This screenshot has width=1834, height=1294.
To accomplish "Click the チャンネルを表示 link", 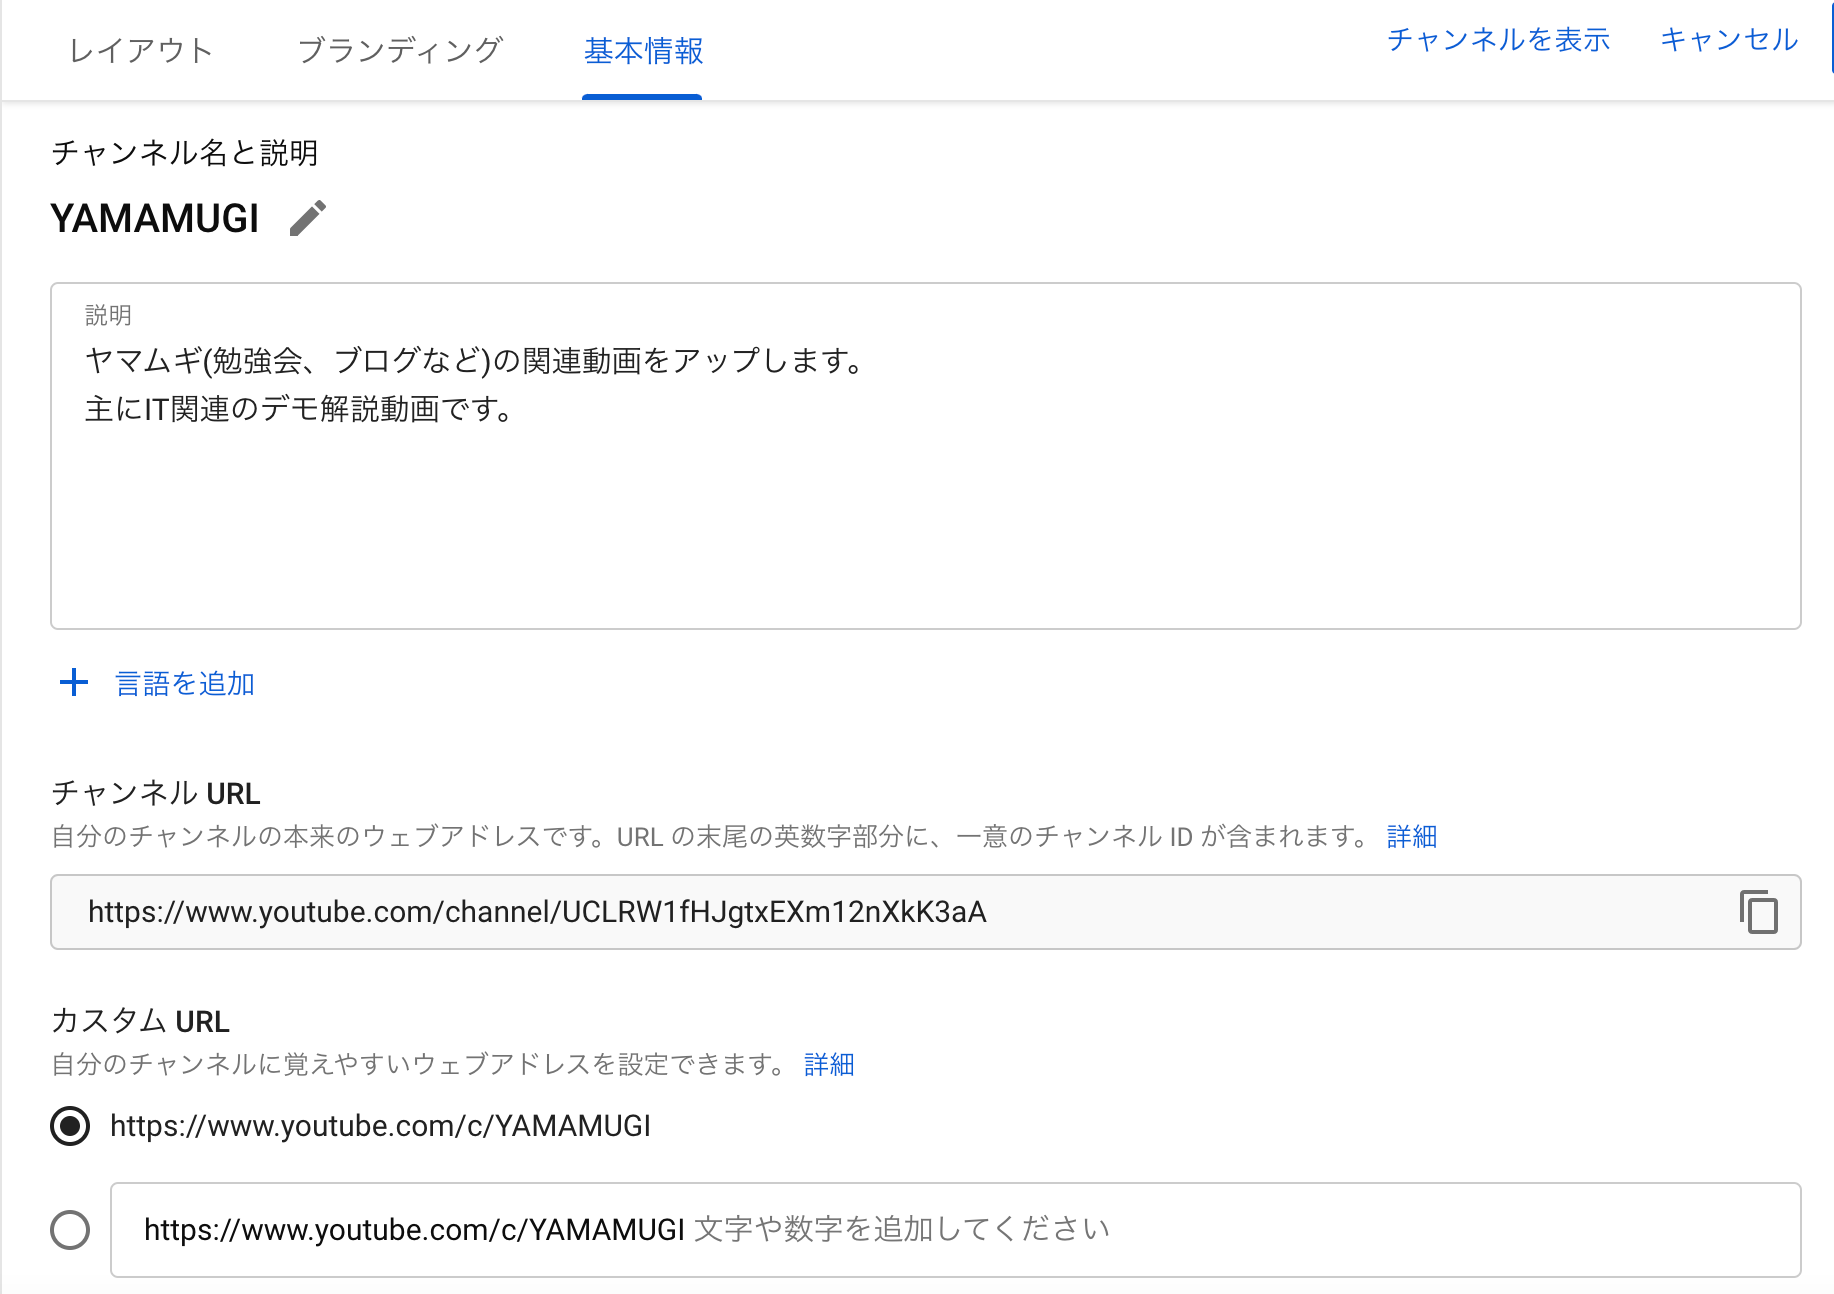I will pos(1498,39).
